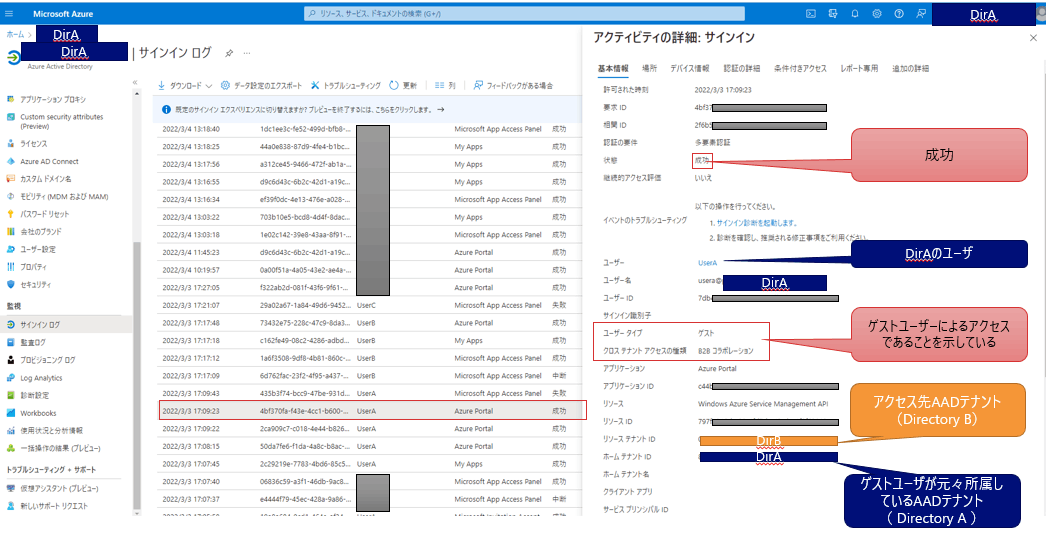Open the help question-mark icon

pyautogui.click(x=899, y=13)
